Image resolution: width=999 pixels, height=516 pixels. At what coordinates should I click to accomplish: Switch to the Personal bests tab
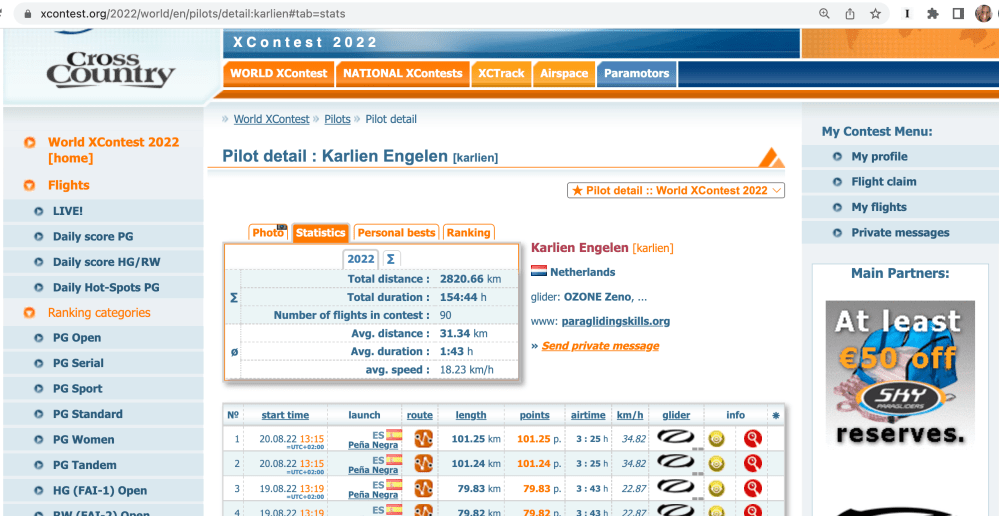(396, 233)
